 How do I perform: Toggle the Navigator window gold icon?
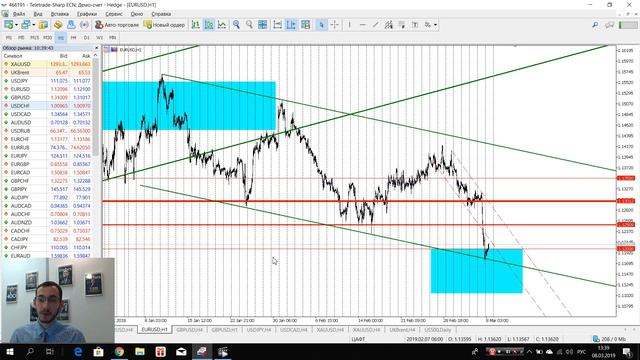(x=58, y=25)
